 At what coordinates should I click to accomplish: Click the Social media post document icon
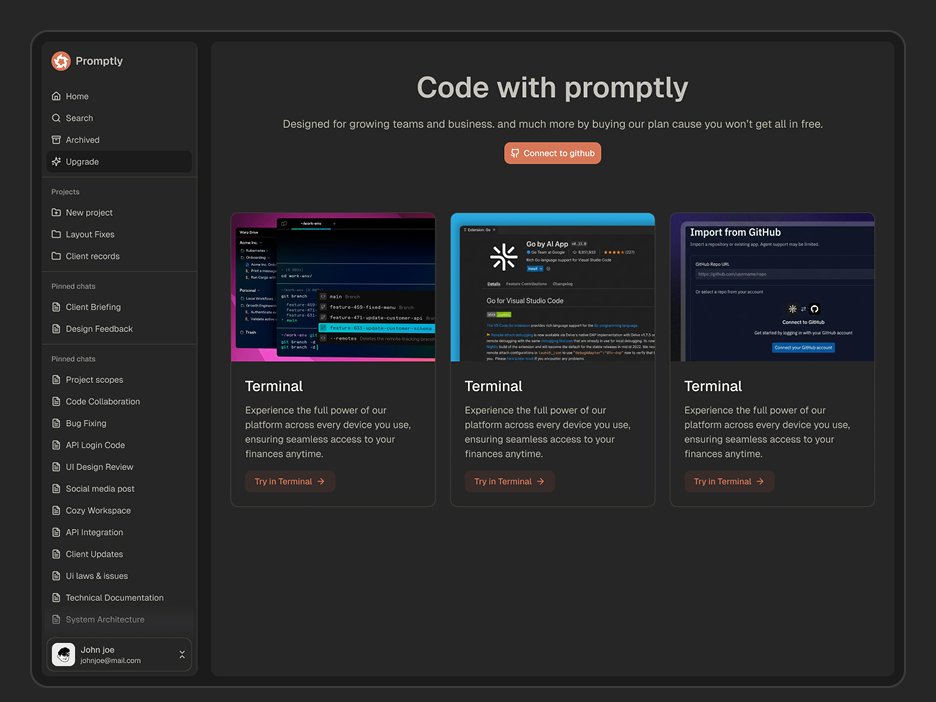(56, 489)
